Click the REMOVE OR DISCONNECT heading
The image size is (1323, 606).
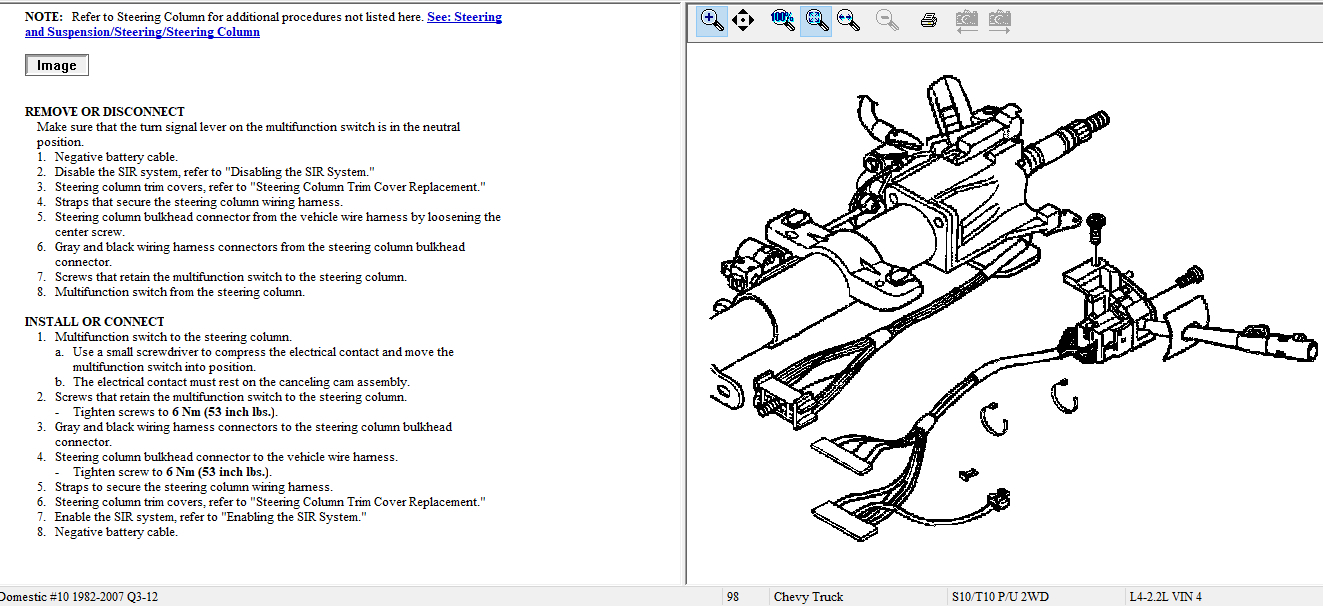click(105, 112)
